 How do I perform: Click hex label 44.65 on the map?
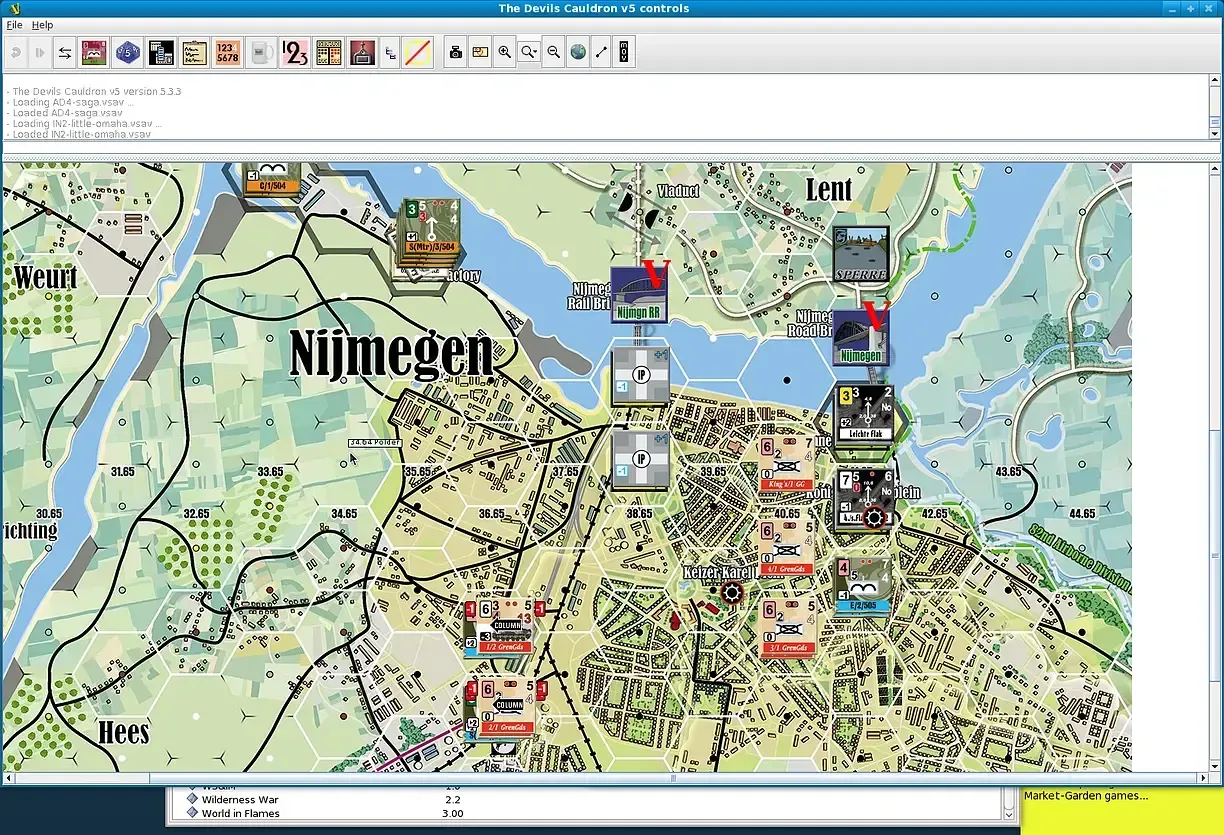[x=1082, y=513]
